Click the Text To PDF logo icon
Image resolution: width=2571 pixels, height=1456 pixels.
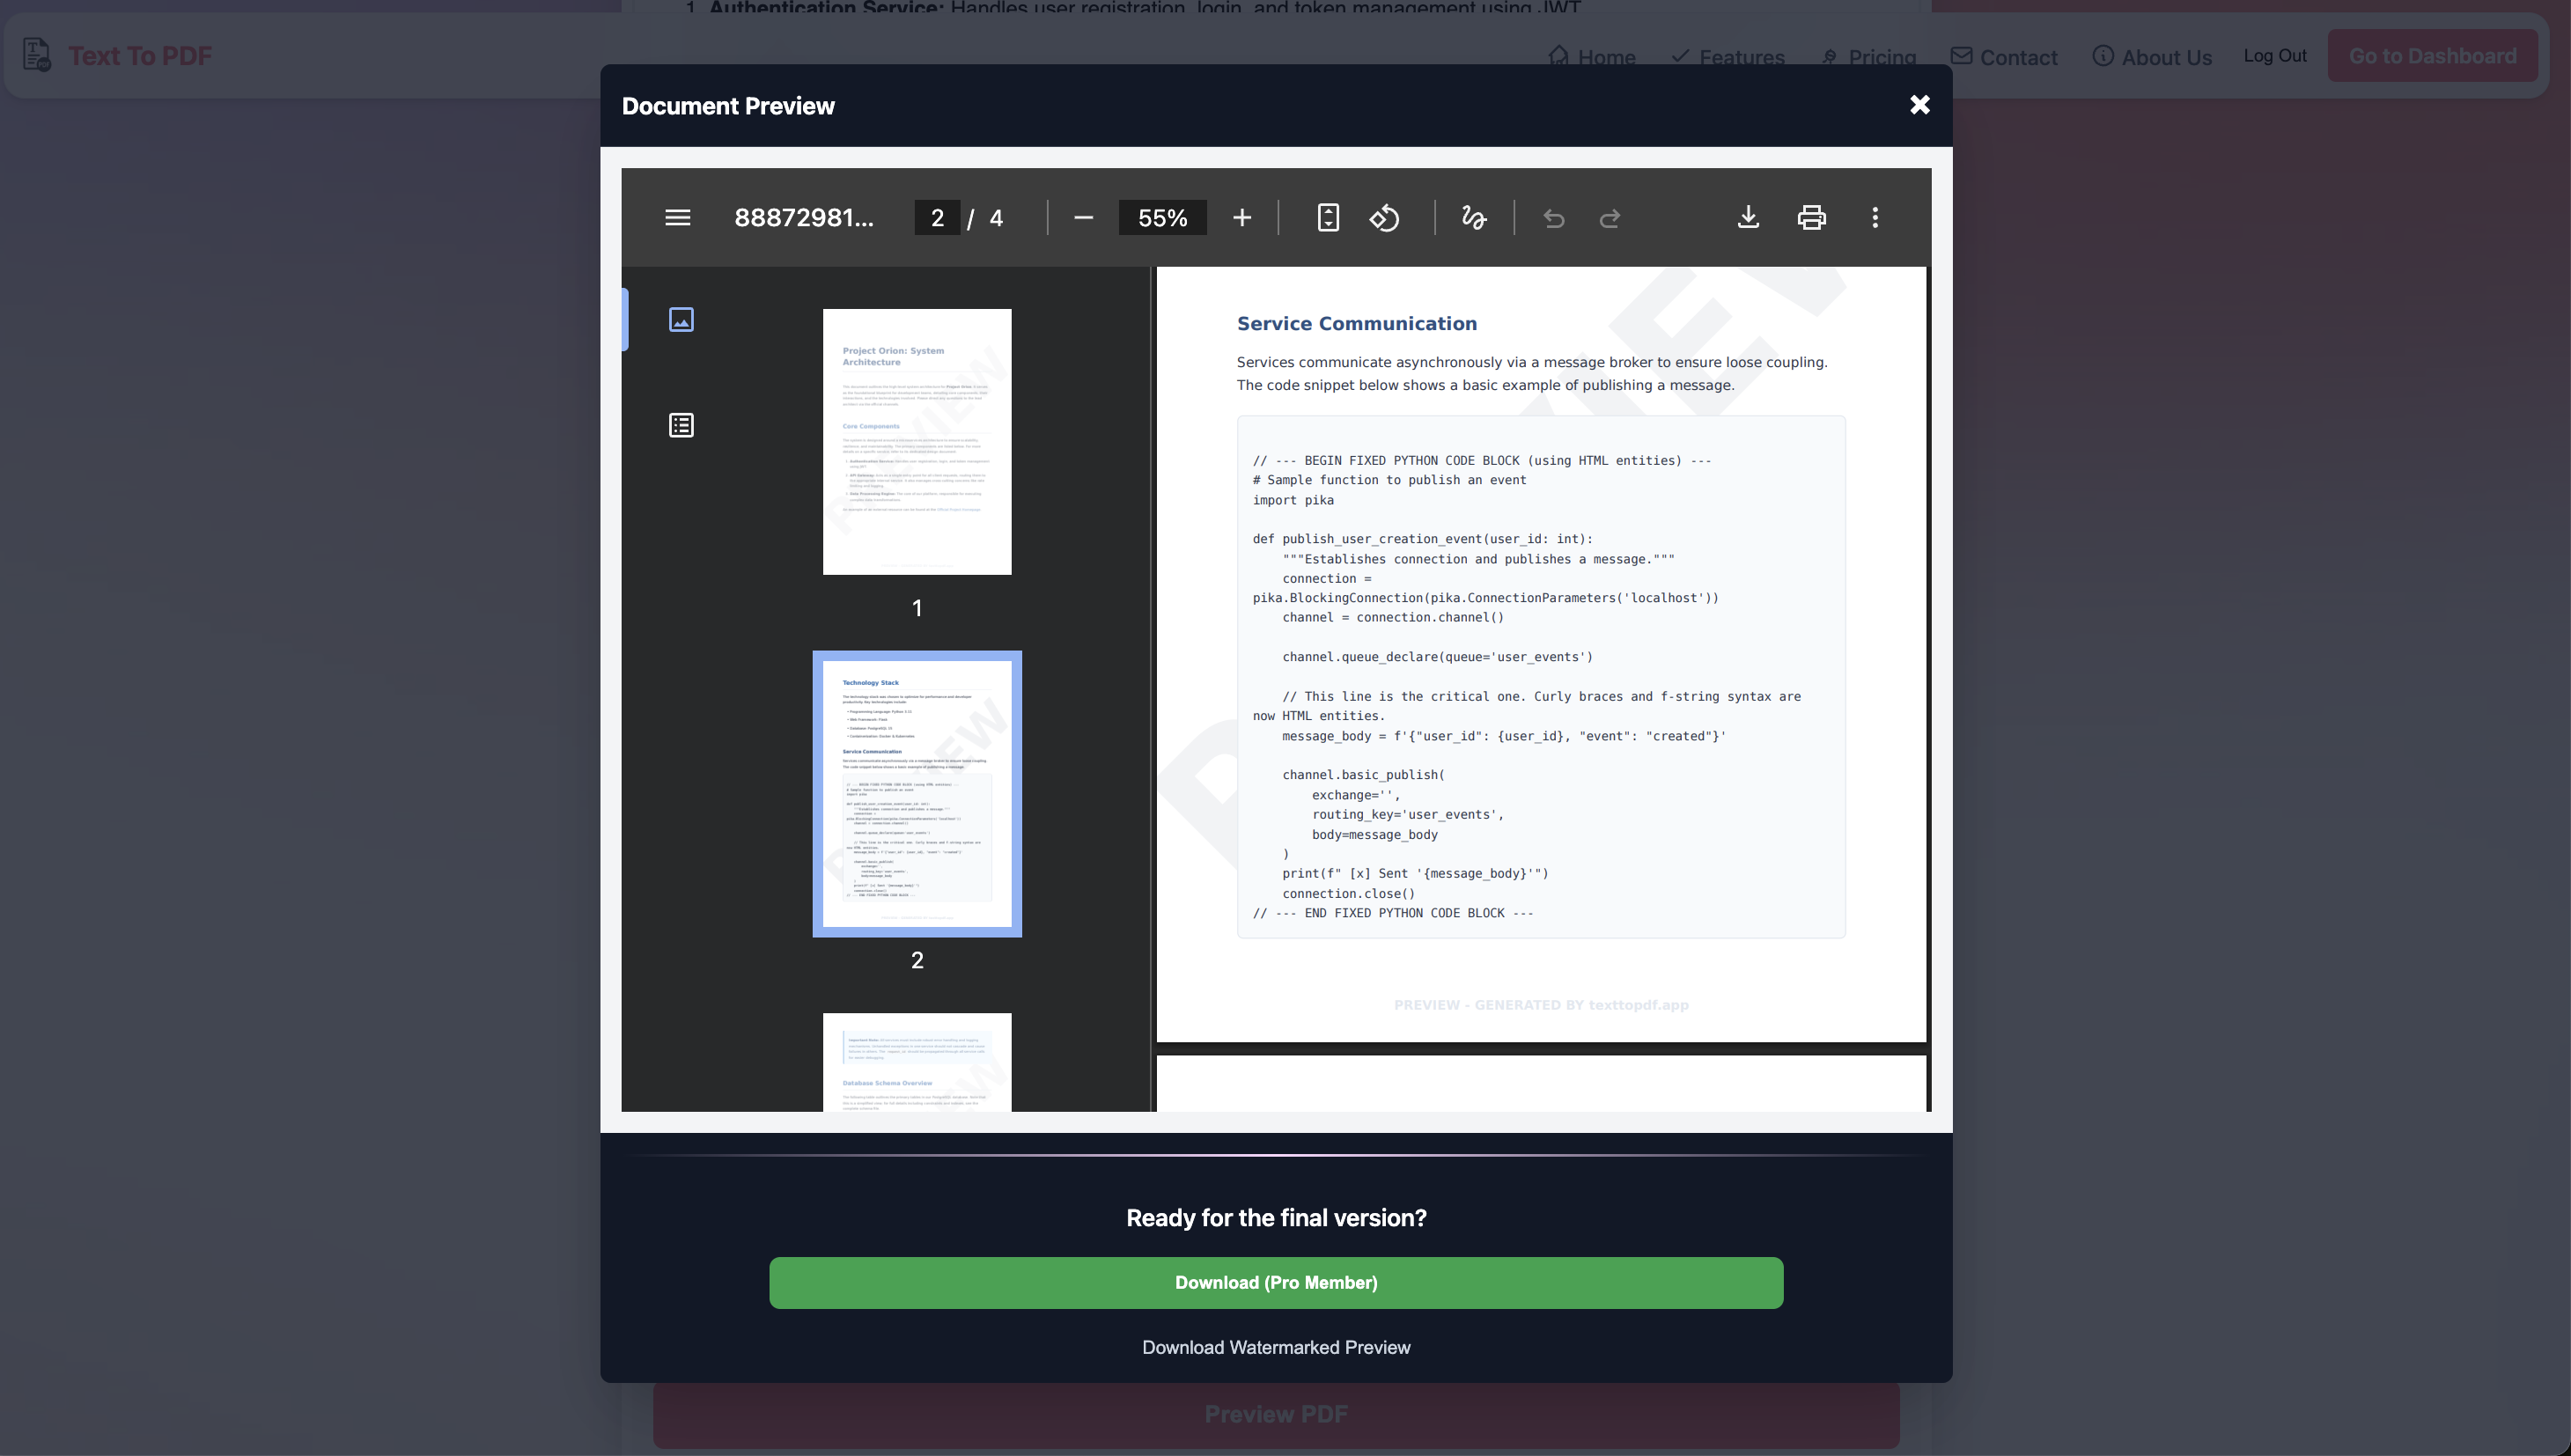click(x=37, y=55)
